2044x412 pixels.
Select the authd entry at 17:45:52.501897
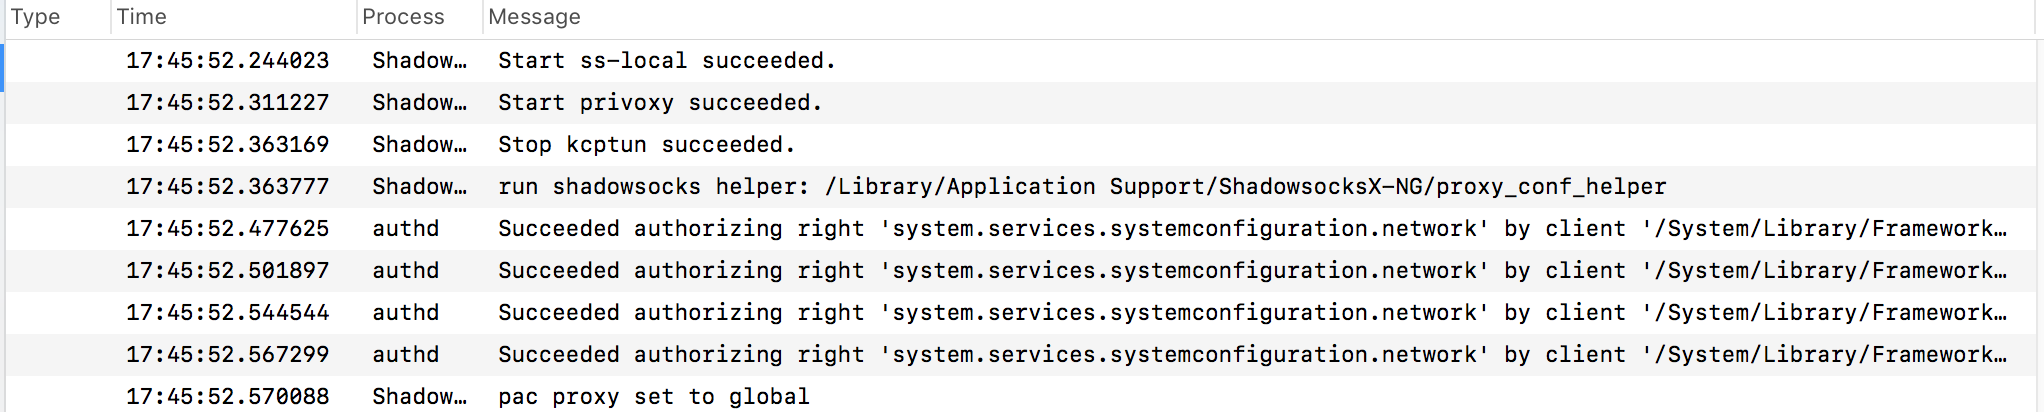click(1022, 271)
